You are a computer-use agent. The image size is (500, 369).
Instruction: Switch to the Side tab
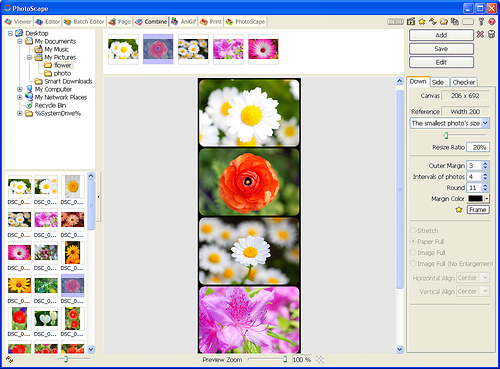(438, 82)
